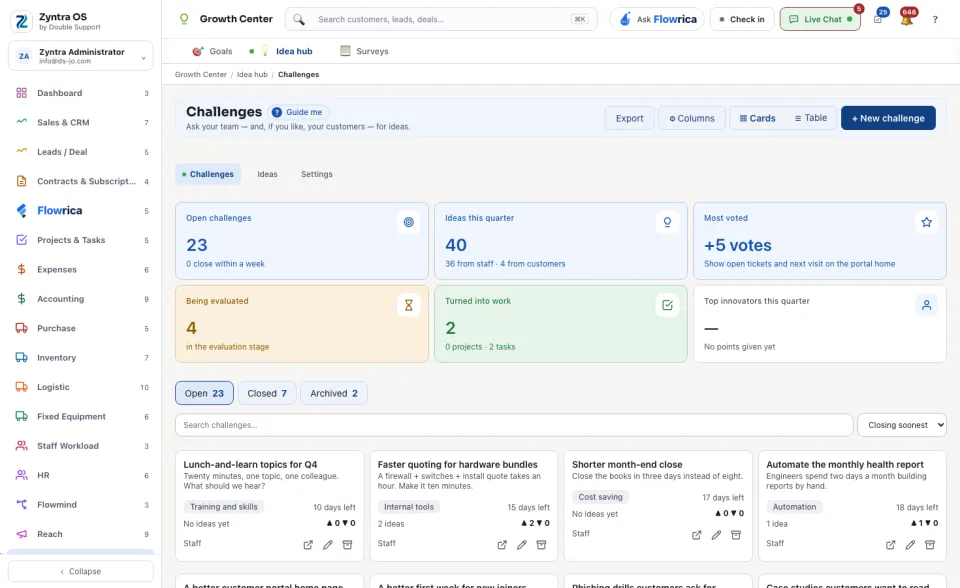Viewport: 960px width, 588px height.
Task: Open Sales & CRM module icon
Action: pos(21,122)
